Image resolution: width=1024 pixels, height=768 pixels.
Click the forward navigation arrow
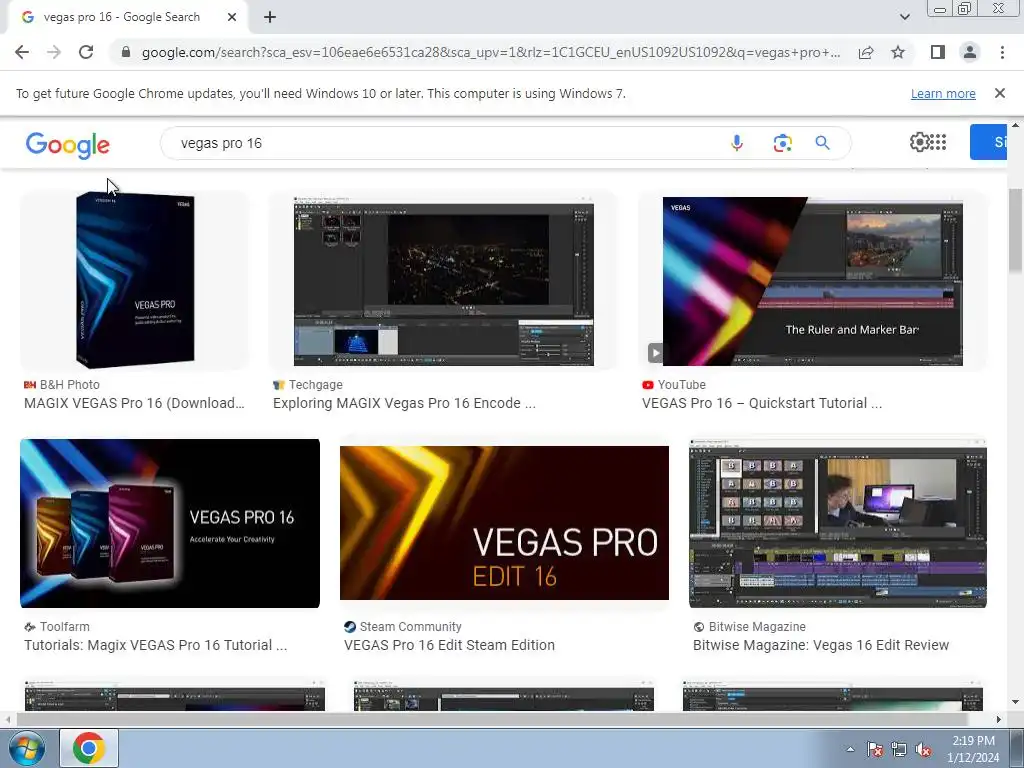[54, 52]
